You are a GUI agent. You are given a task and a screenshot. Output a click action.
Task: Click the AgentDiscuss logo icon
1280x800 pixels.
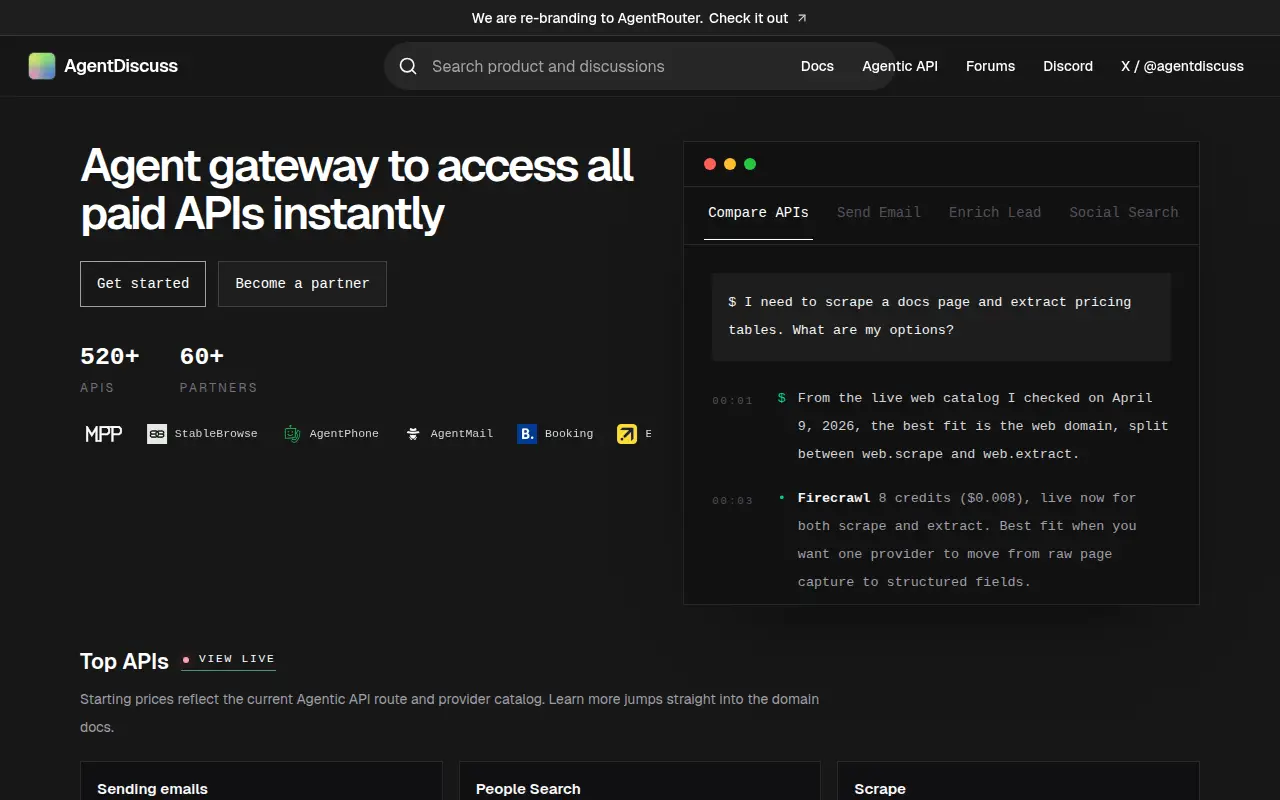point(42,66)
